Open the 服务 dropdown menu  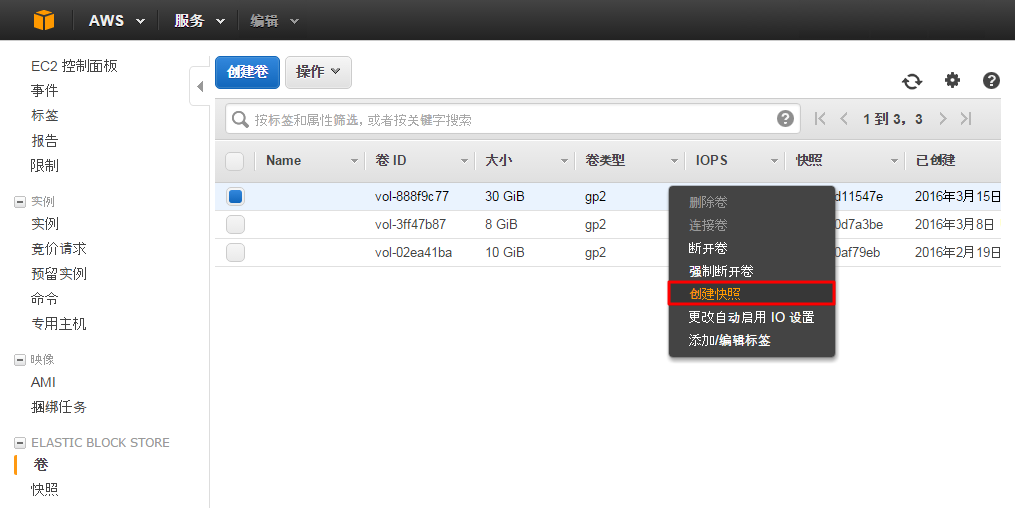pyautogui.click(x=199, y=21)
